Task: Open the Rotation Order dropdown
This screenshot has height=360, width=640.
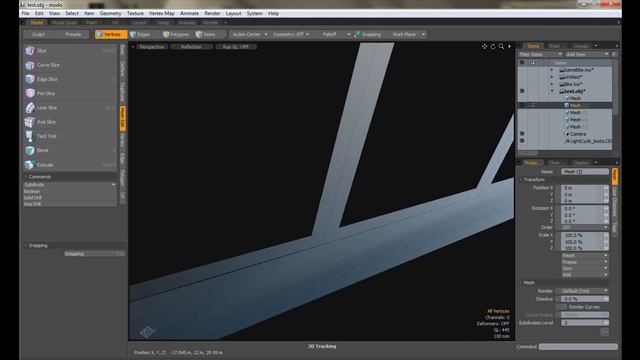Action: click(x=584, y=227)
